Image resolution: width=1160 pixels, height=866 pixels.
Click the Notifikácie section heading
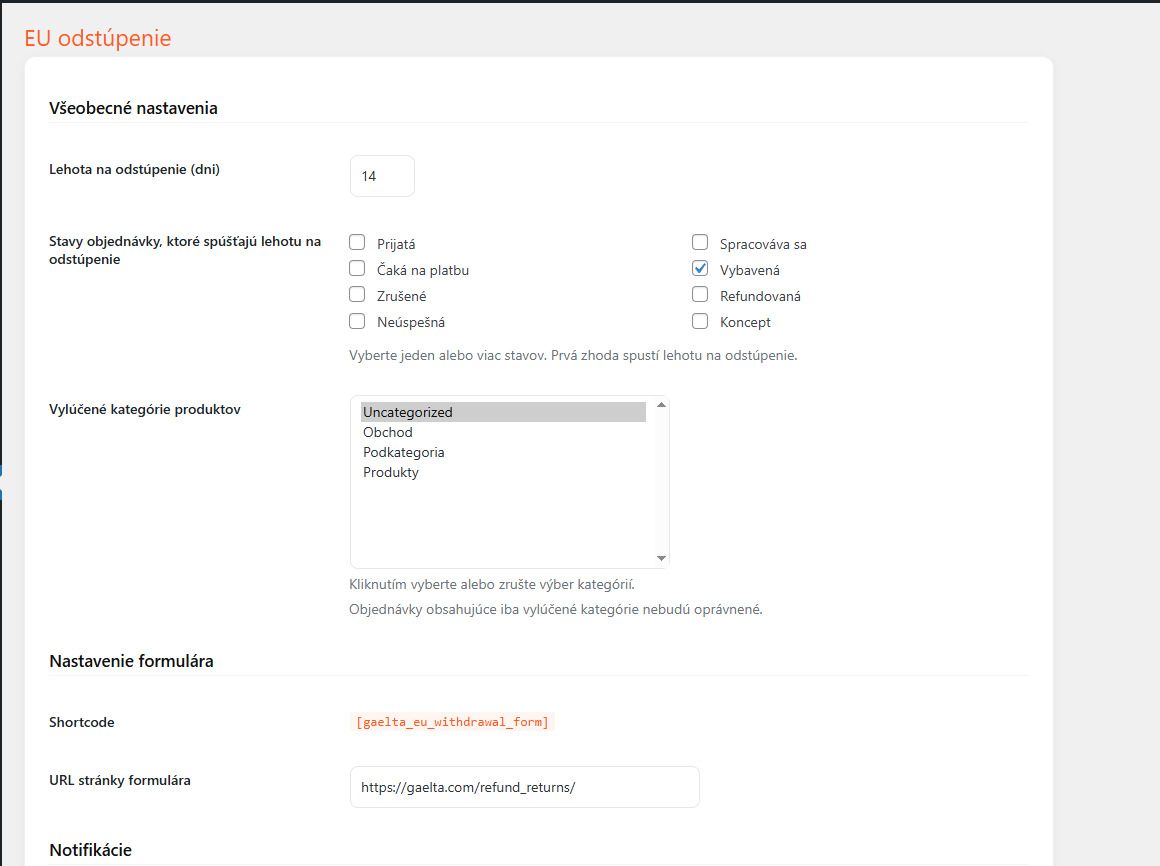click(x=90, y=850)
